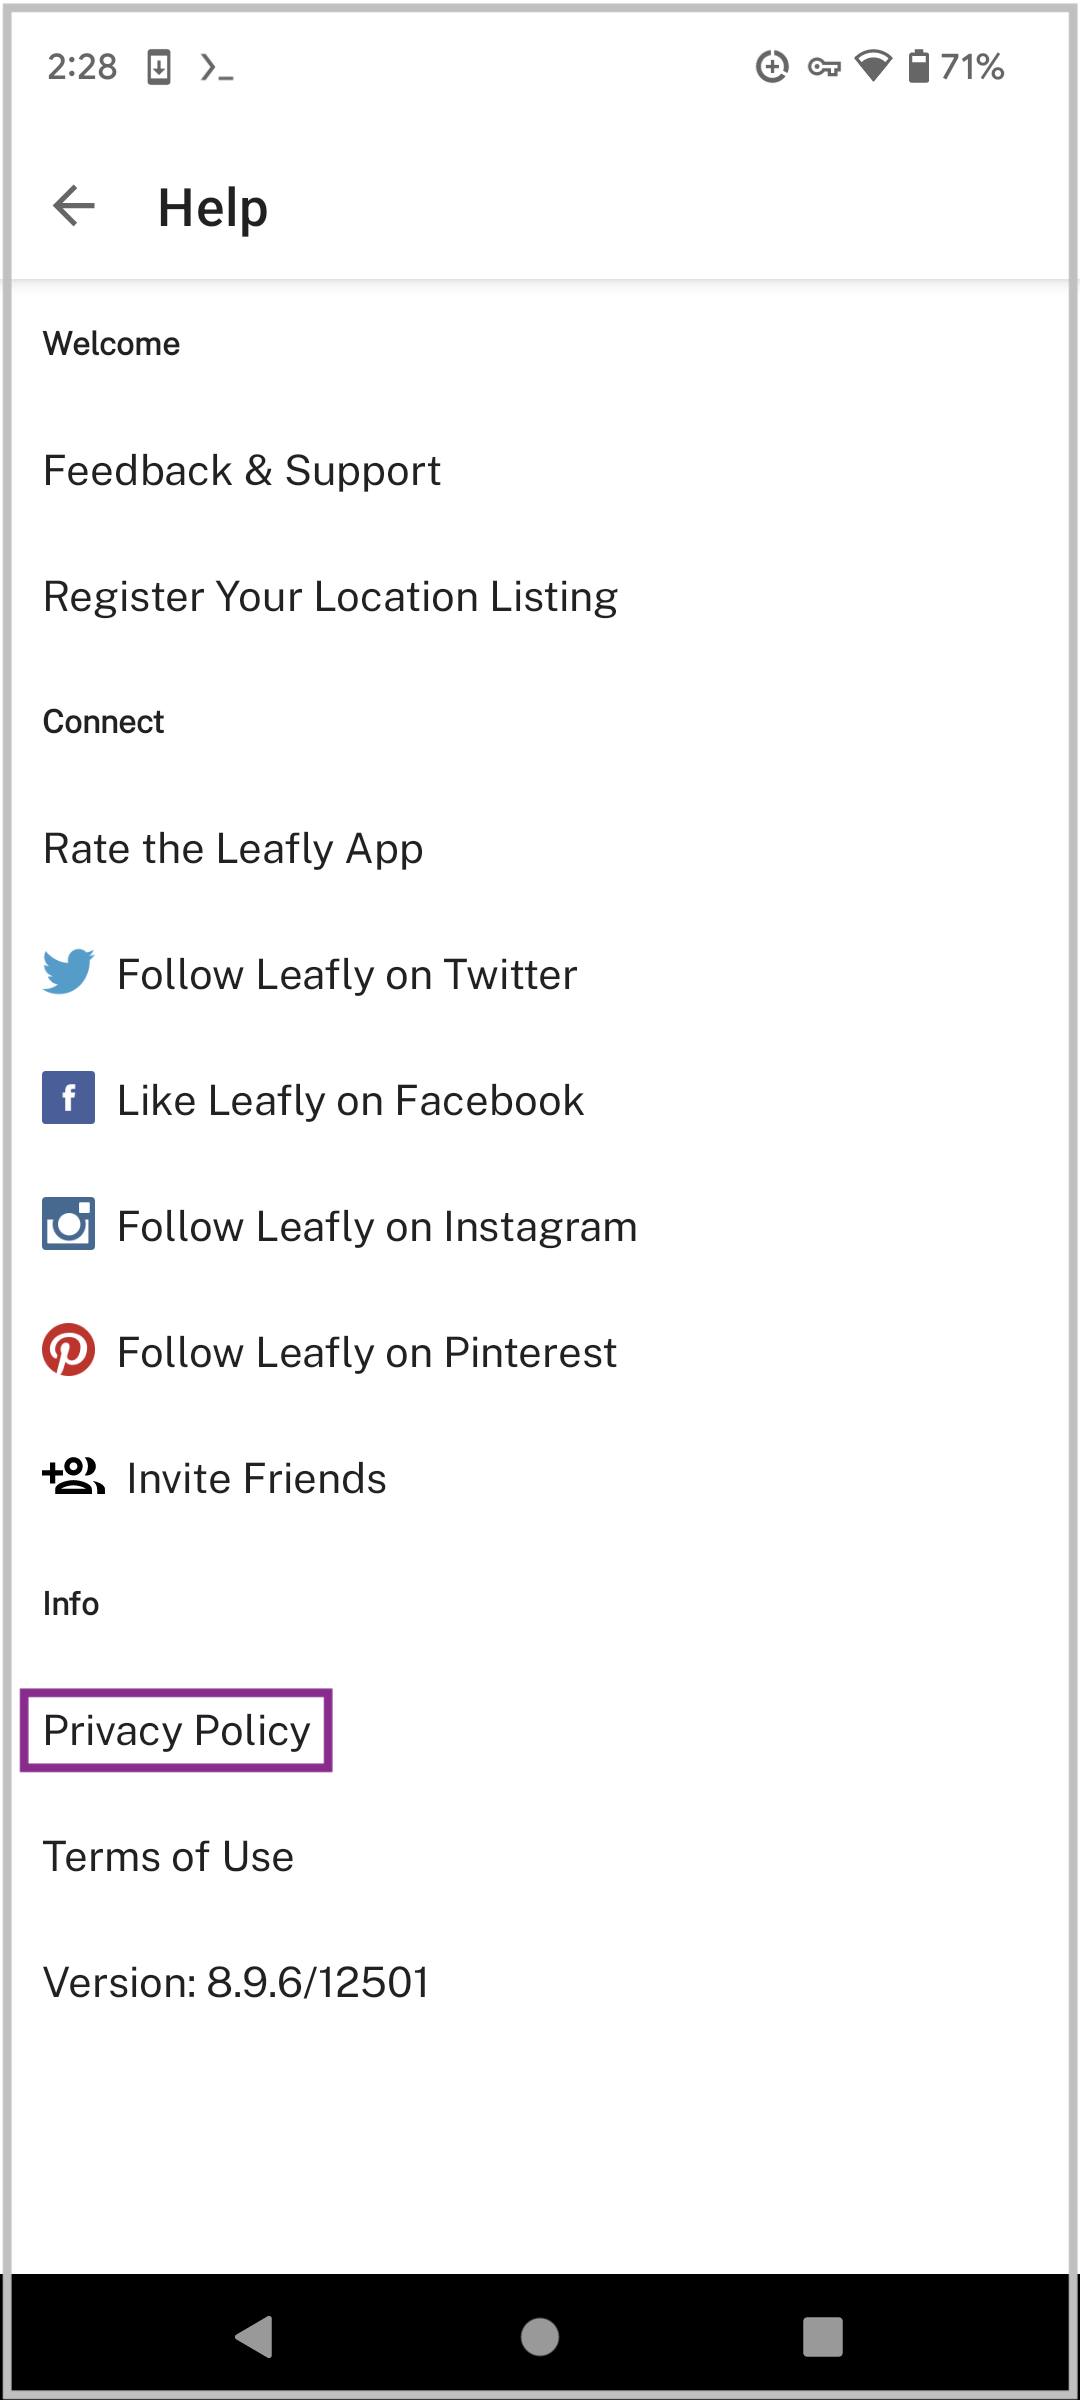Viewport: 1080px width, 2400px height.
Task: Tap Android back navigation triangle
Action: pyautogui.click(x=255, y=2336)
